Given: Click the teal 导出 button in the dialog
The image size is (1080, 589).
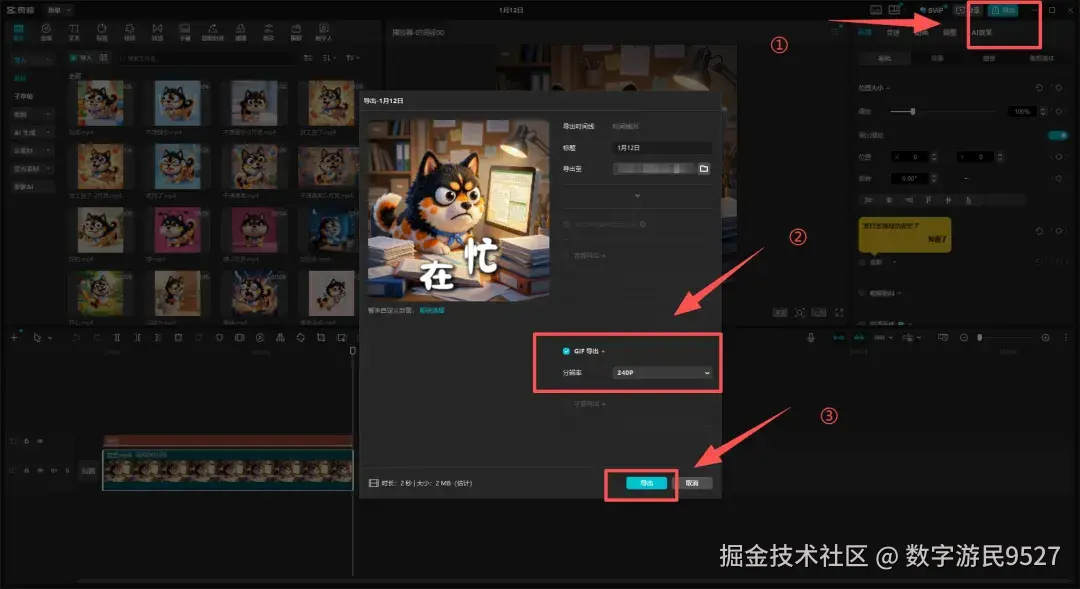Looking at the screenshot, I should pos(647,483).
